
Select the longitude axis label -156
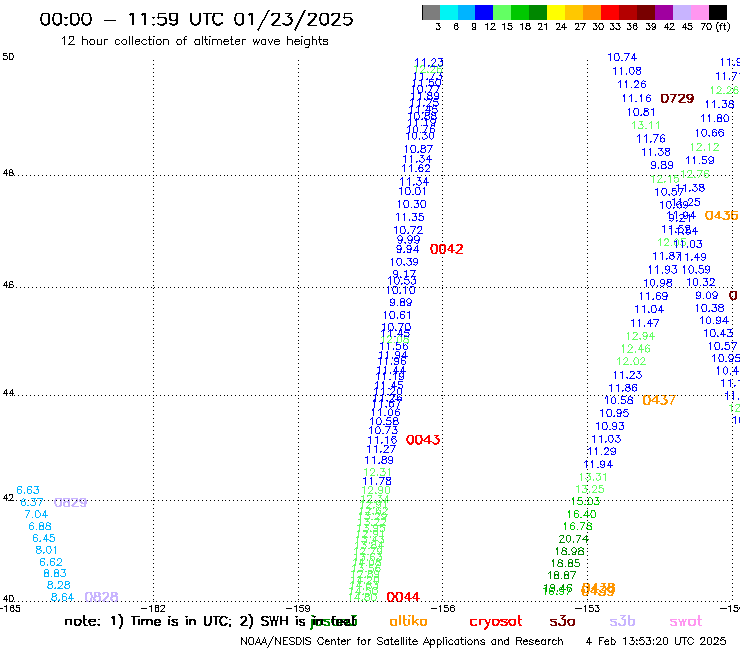point(444,609)
